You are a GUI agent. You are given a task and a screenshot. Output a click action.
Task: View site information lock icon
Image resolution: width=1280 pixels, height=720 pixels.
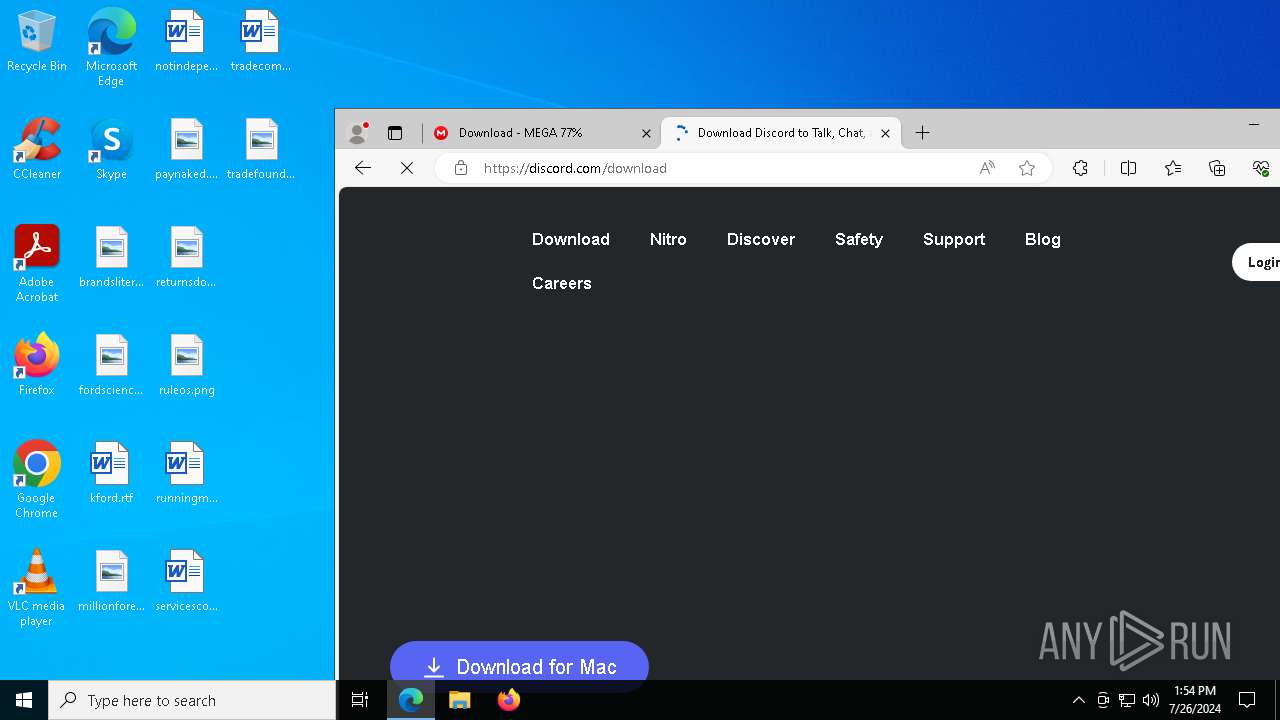pyautogui.click(x=461, y=168)
